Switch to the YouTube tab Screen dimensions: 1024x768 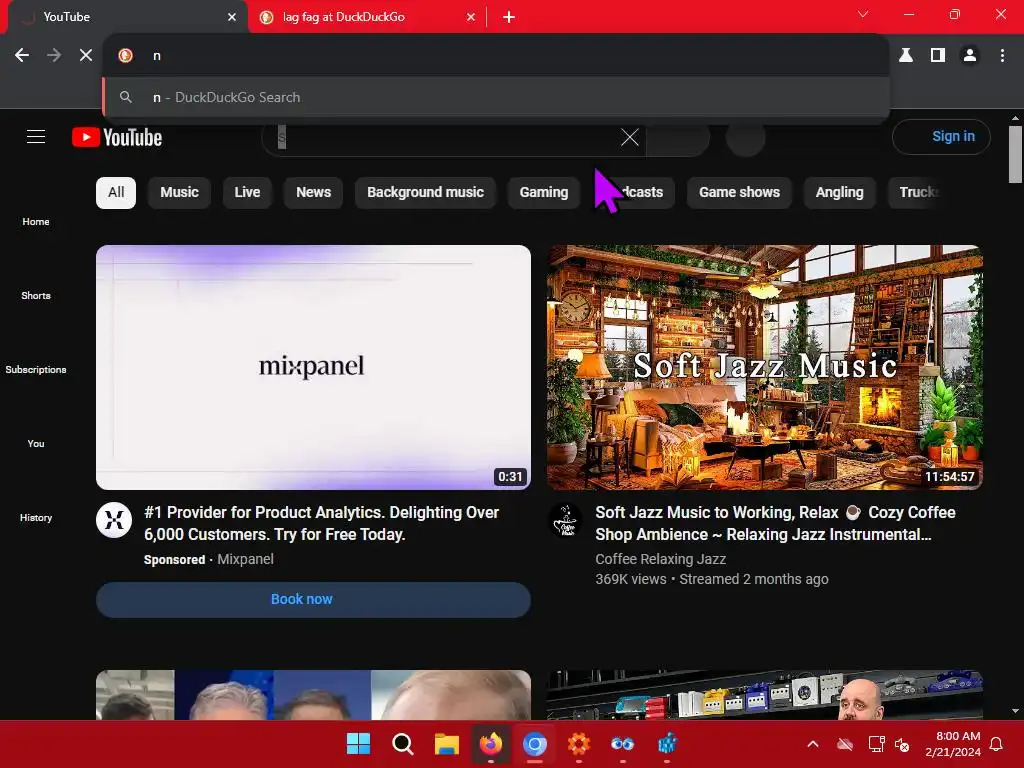click(x=127, y=17)
